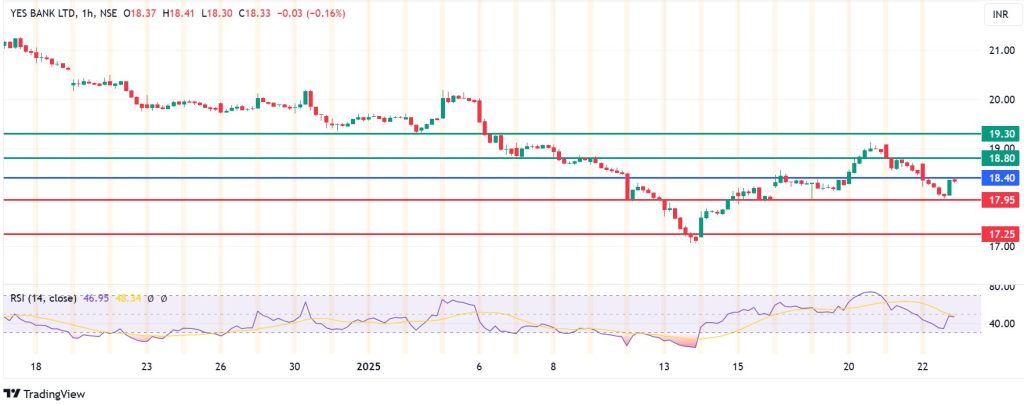Click the 40.00 RSI scale value
The image size is (1024, 405).
pos(1001,323)
